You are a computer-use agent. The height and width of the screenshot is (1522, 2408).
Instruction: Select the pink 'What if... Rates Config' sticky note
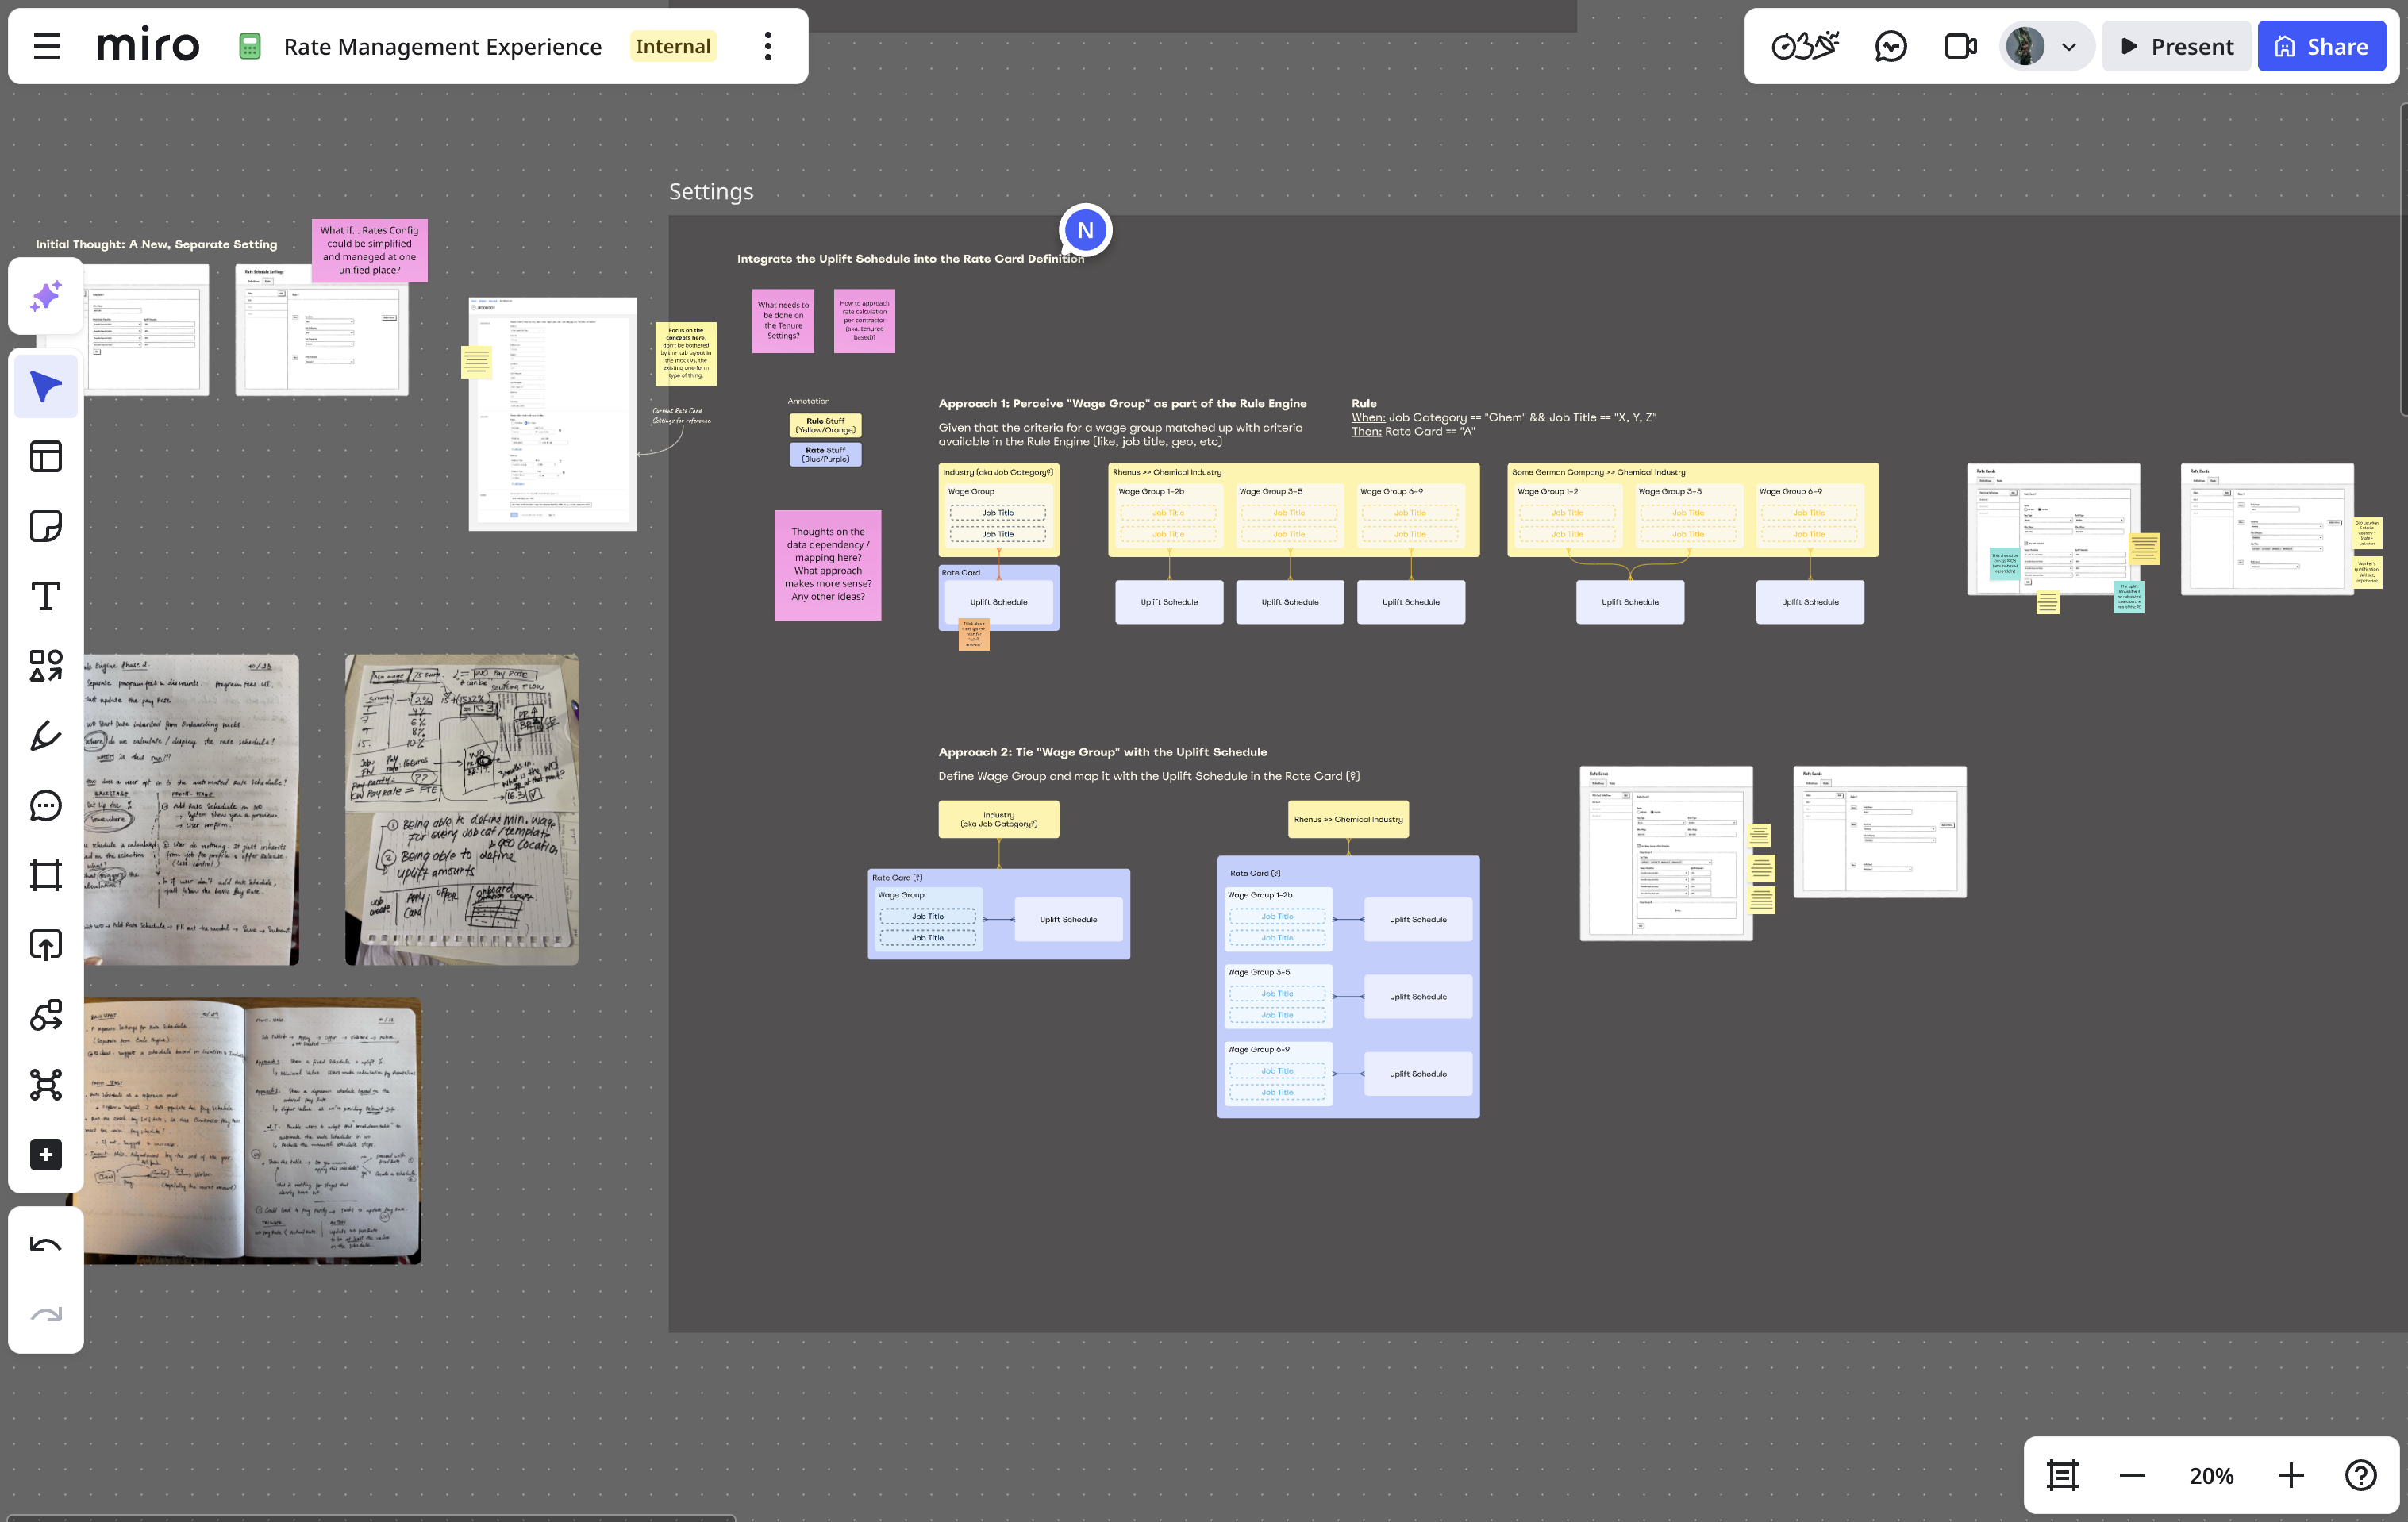(369, 250)
